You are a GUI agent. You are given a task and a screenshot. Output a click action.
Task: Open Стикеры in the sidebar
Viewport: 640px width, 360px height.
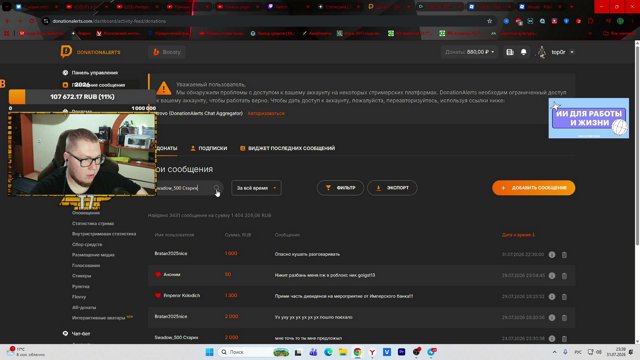(x=82, y=276)
